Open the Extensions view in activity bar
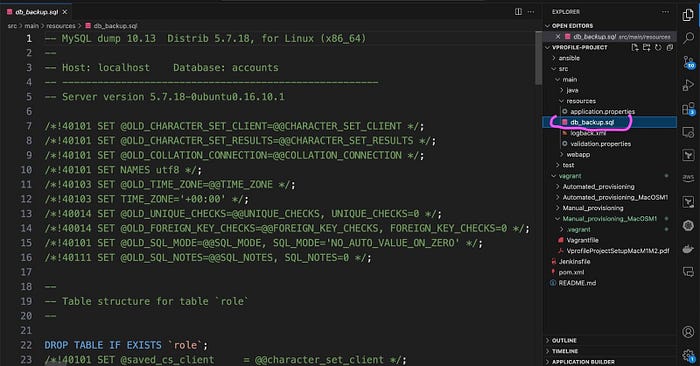This screenshot has height=366, width=700. click(688, 108)
